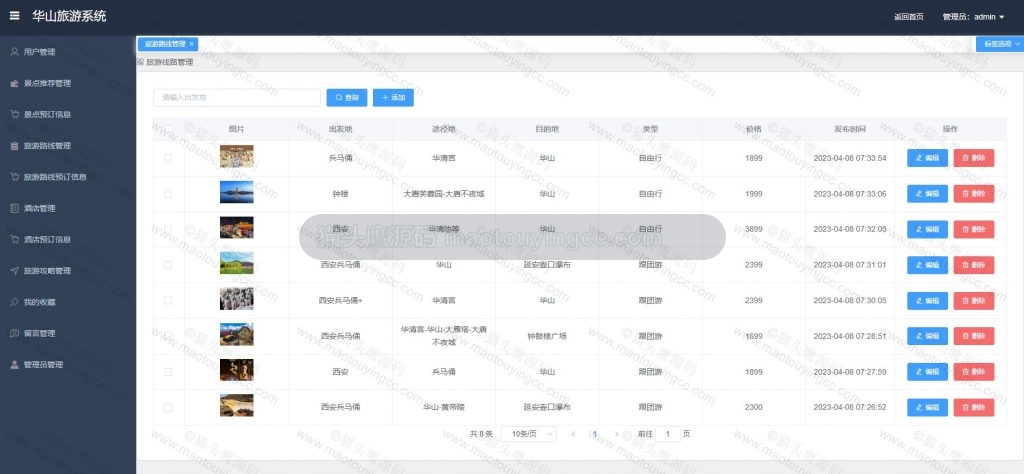Click the icon beside 我的收藏
This screenshot has height=474, width=1024.
coord(14,302)
